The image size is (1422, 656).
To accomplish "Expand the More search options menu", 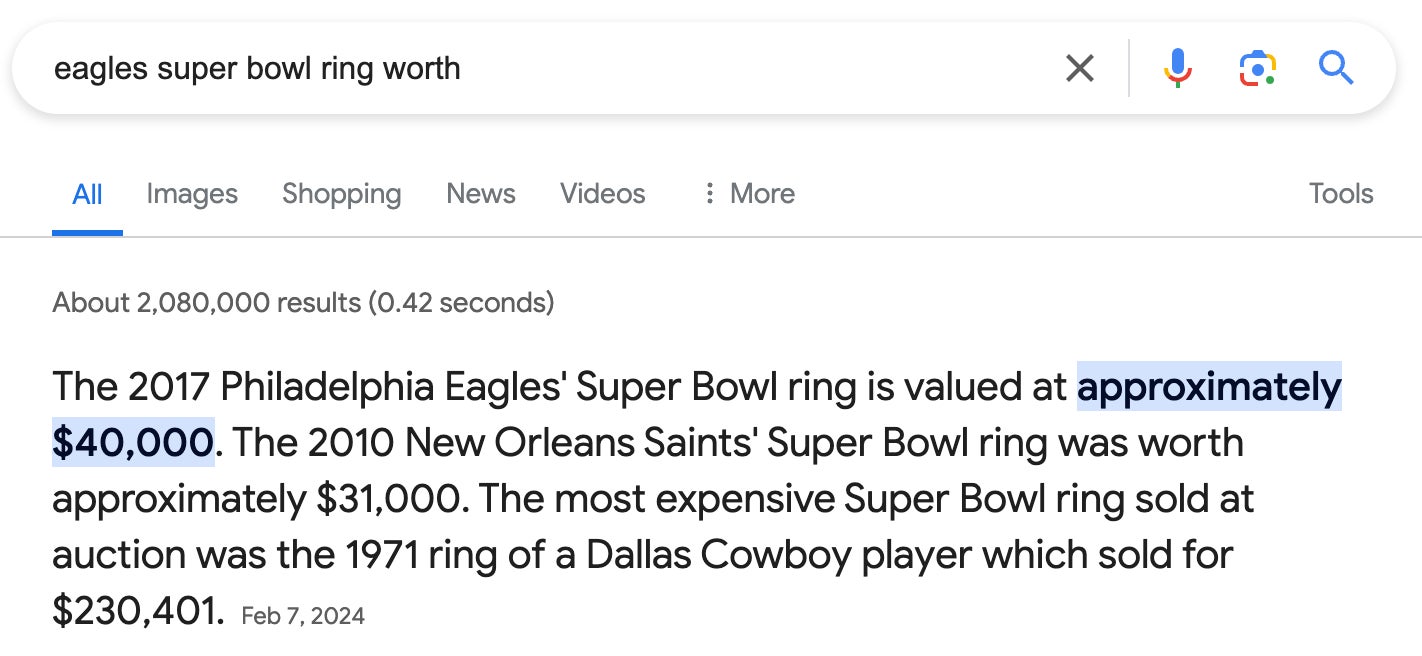I will pos(750,194).
